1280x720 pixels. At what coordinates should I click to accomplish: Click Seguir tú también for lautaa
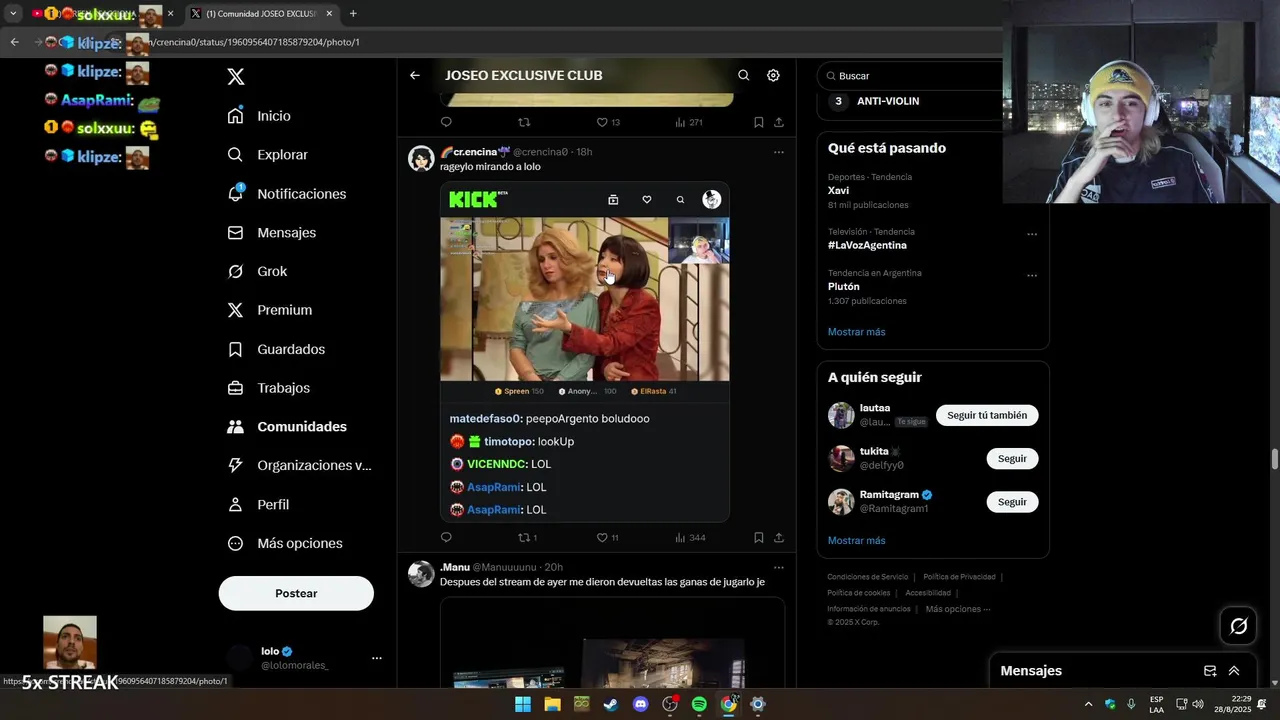coord(987,415)
